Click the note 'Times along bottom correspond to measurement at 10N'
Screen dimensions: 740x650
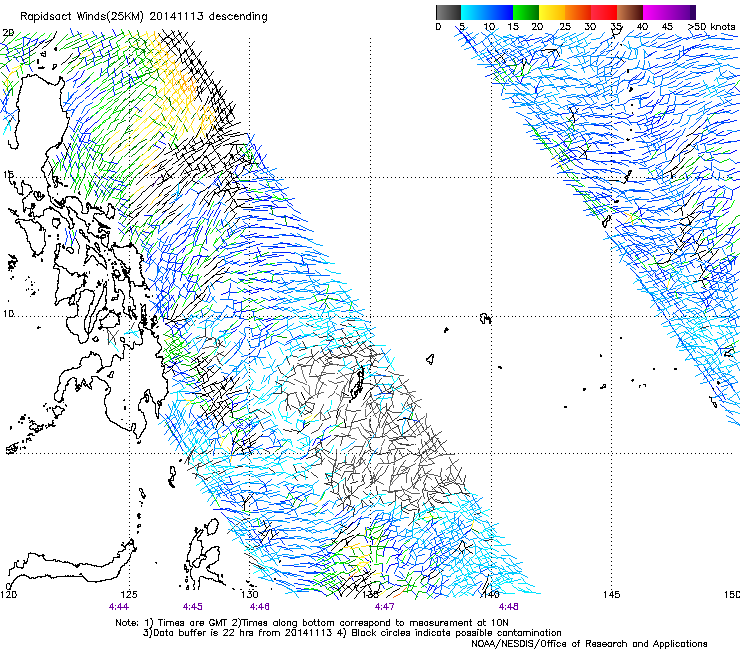click(x=374, y=623)
